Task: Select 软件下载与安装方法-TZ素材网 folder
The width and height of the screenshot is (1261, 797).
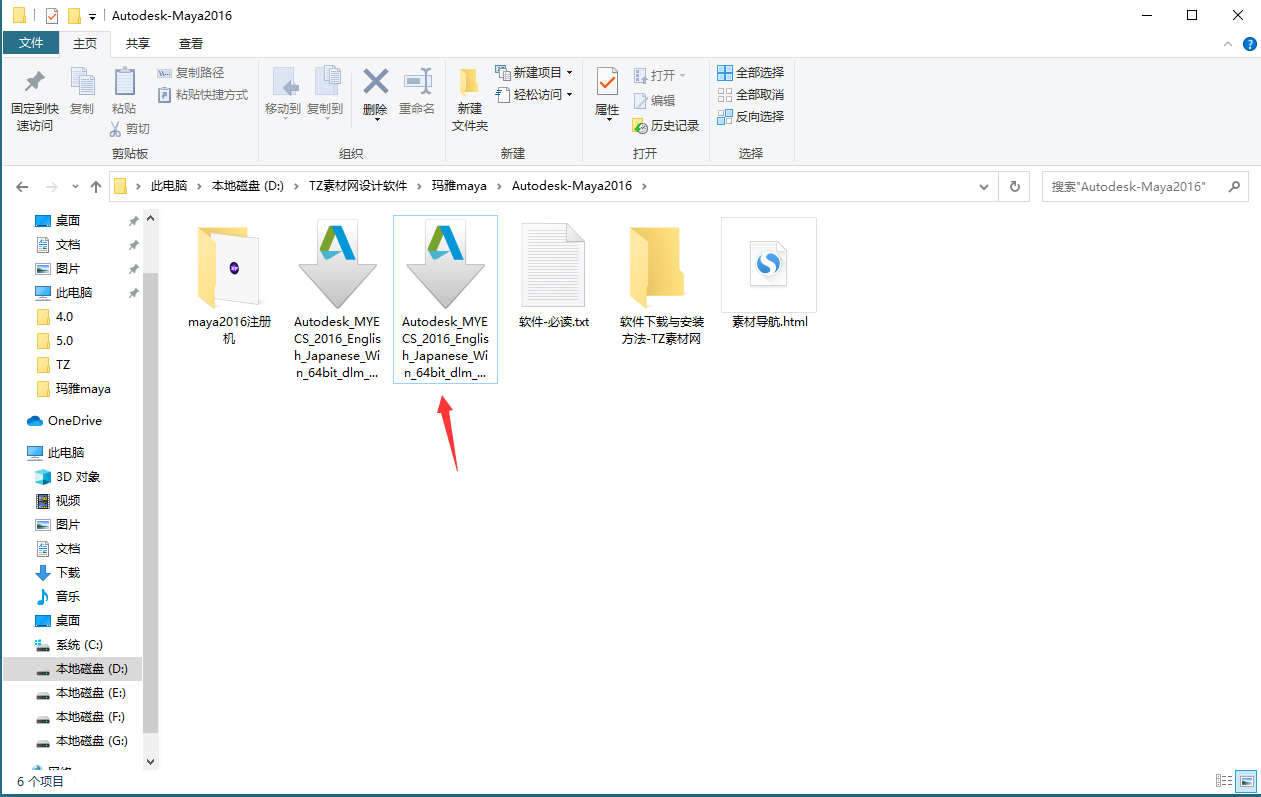Action: (x=661, y=282)
